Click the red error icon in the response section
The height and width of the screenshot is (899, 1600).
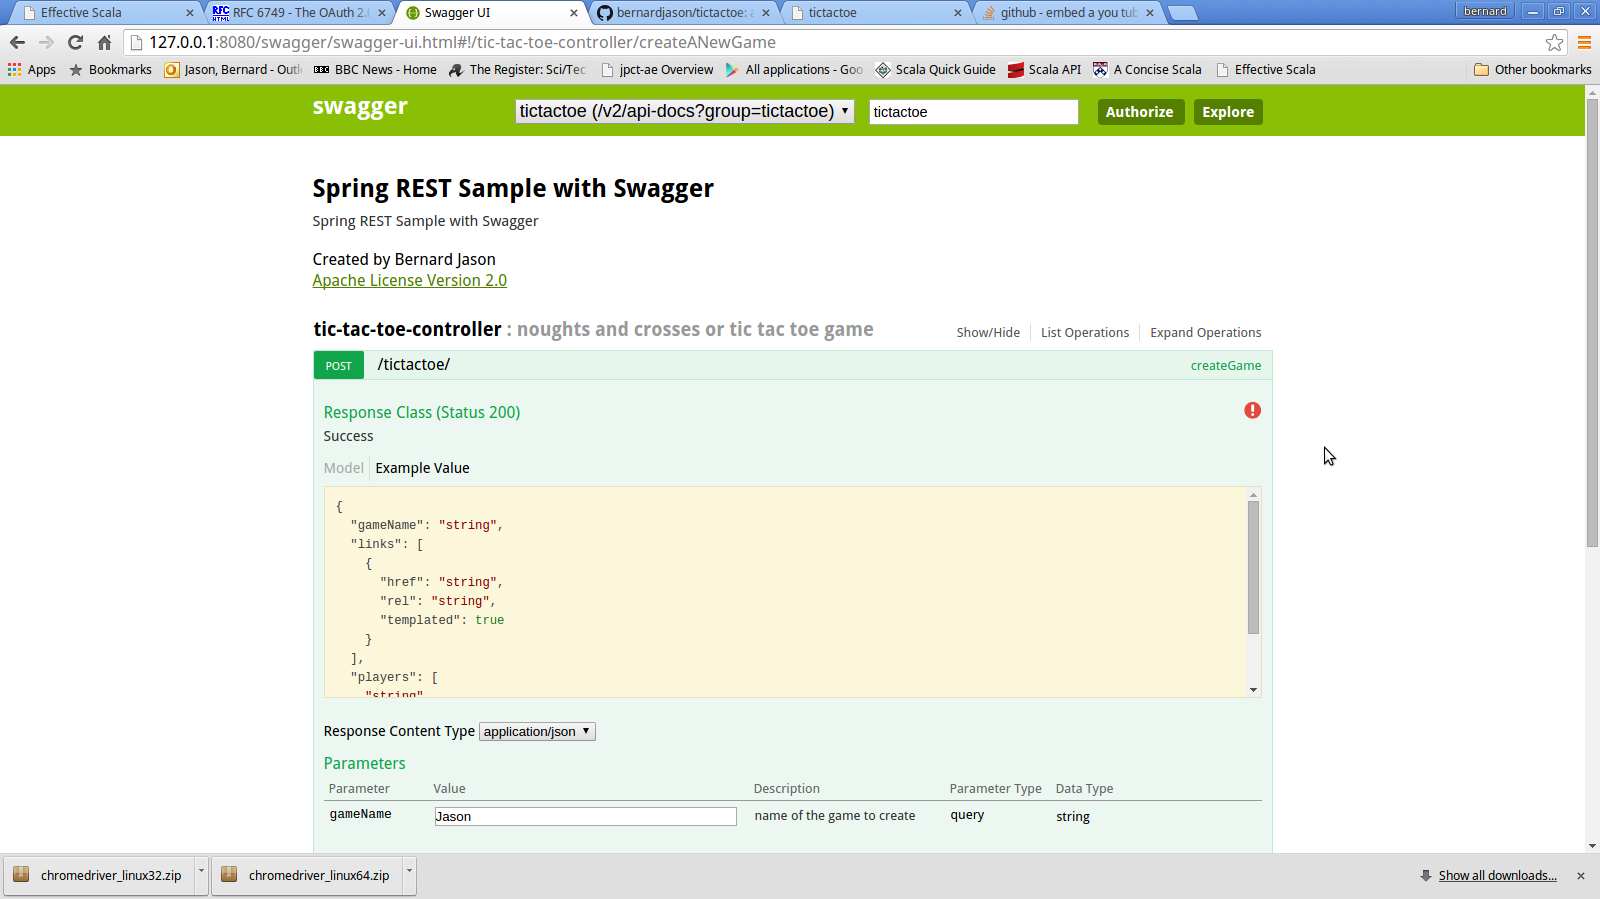(1252, 411)
